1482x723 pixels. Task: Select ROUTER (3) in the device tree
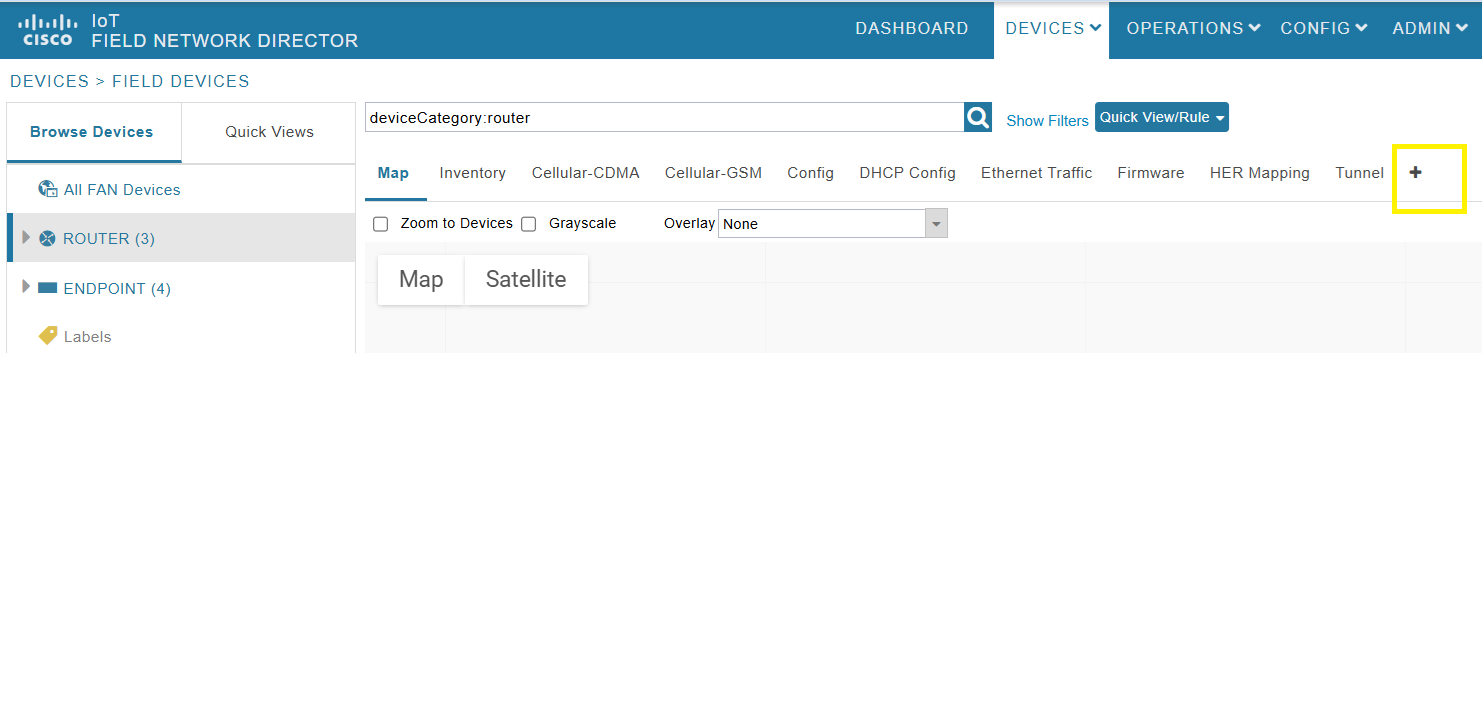[x=109, y=238]
